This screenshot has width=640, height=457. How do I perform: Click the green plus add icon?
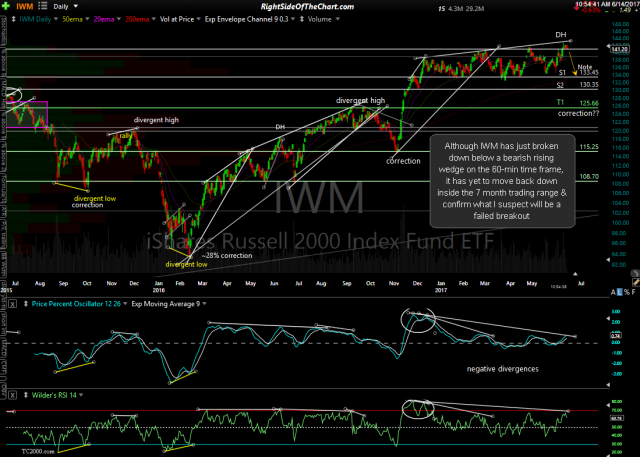coord(6,6)
